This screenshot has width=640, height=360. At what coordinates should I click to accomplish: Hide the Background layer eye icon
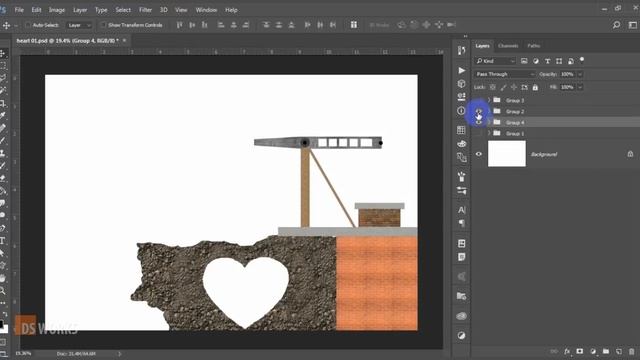click(x=479, y=154)
